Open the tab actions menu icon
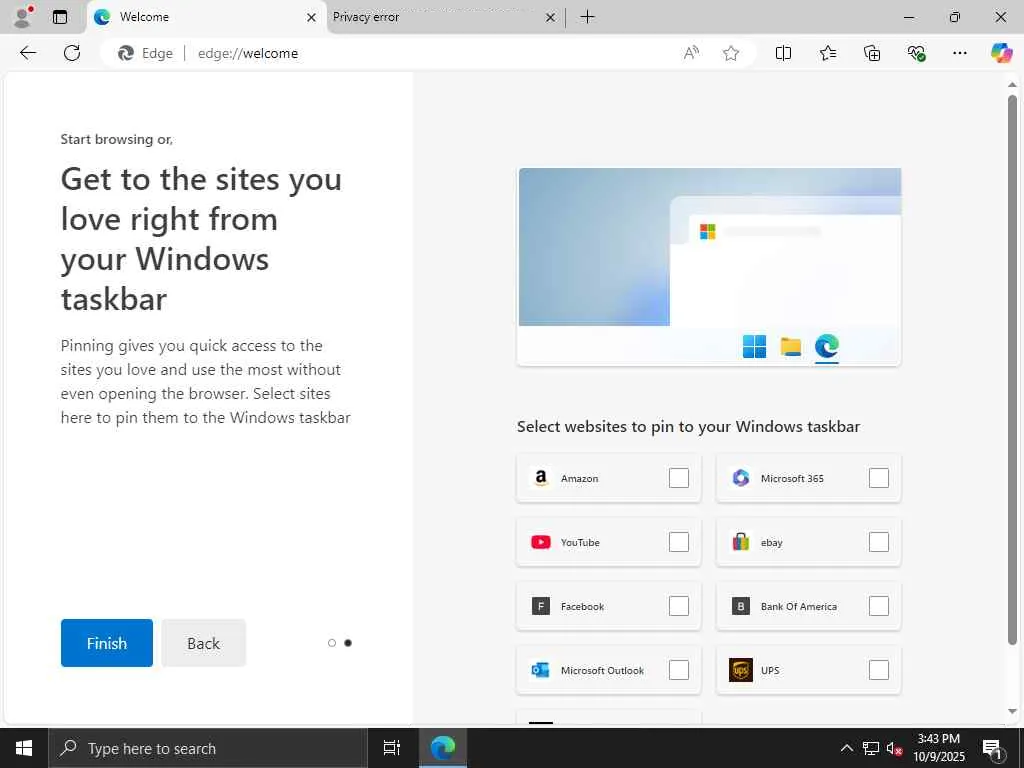 point(60,17)
